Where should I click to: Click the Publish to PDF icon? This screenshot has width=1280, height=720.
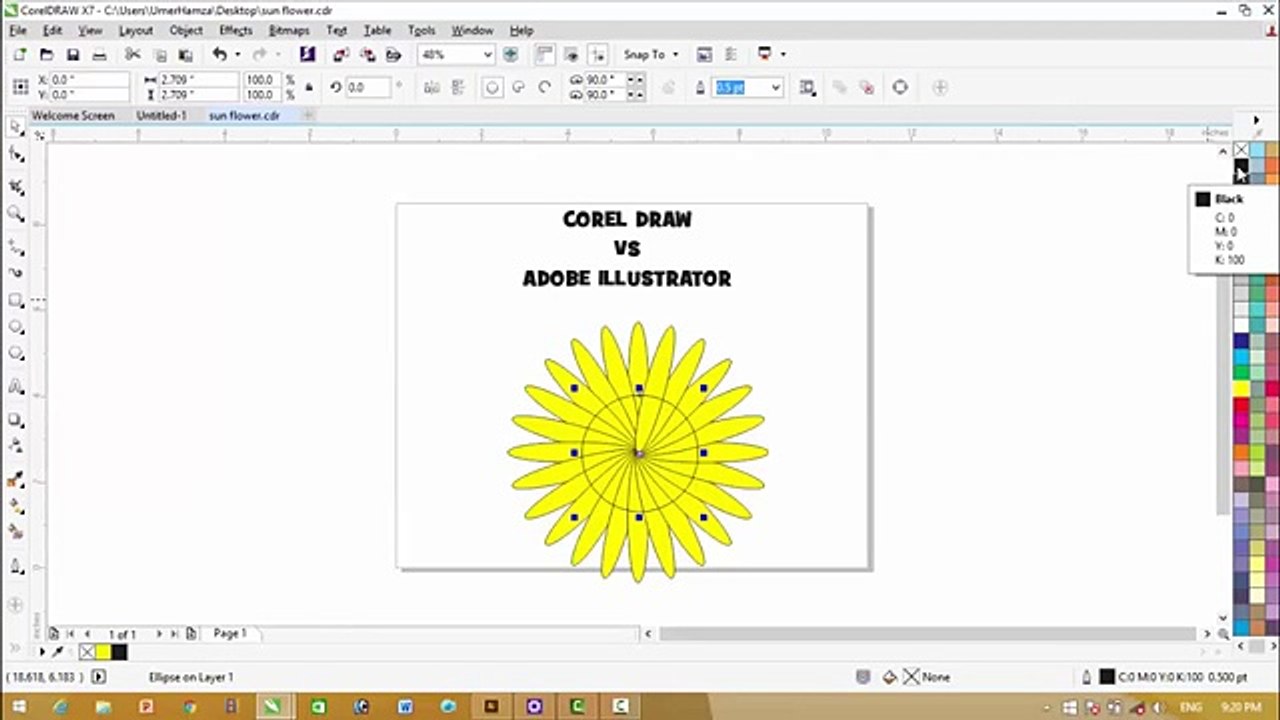393,55
